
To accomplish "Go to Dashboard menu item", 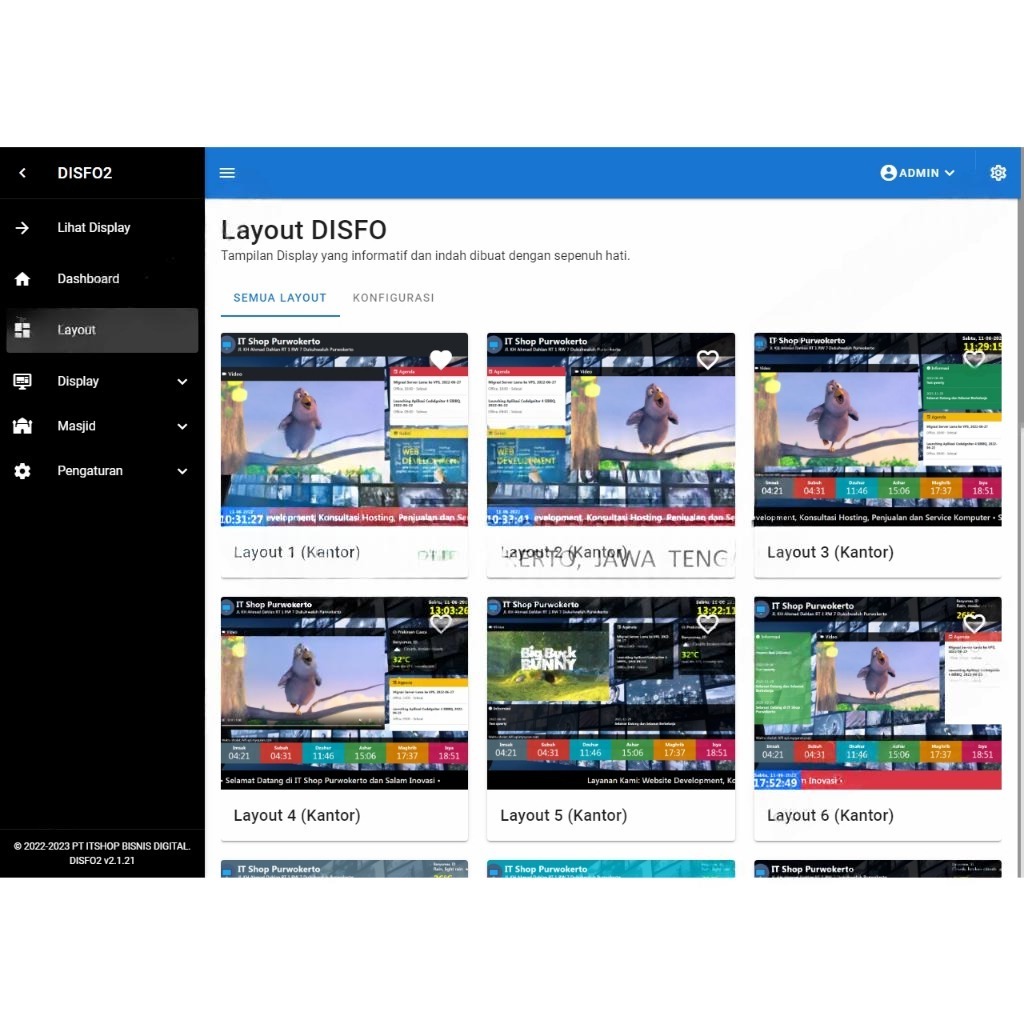I will [102, 279].
